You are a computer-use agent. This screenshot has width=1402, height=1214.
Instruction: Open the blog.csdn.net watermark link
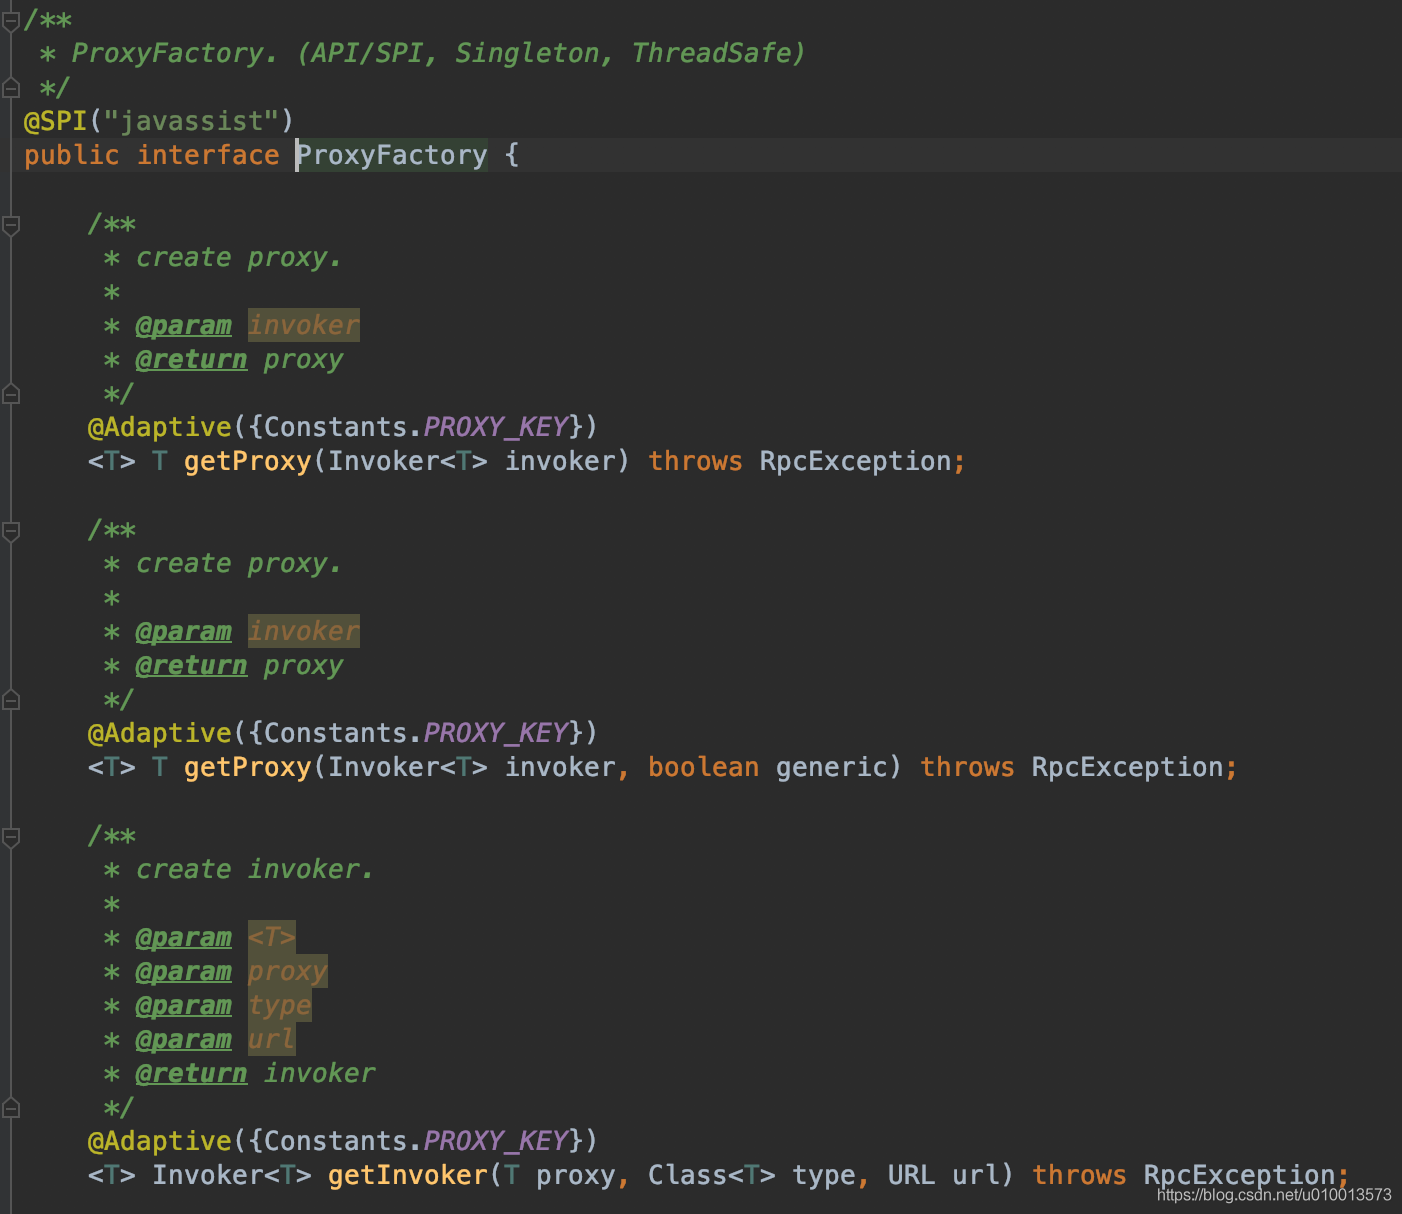tap(1273, 1195)
